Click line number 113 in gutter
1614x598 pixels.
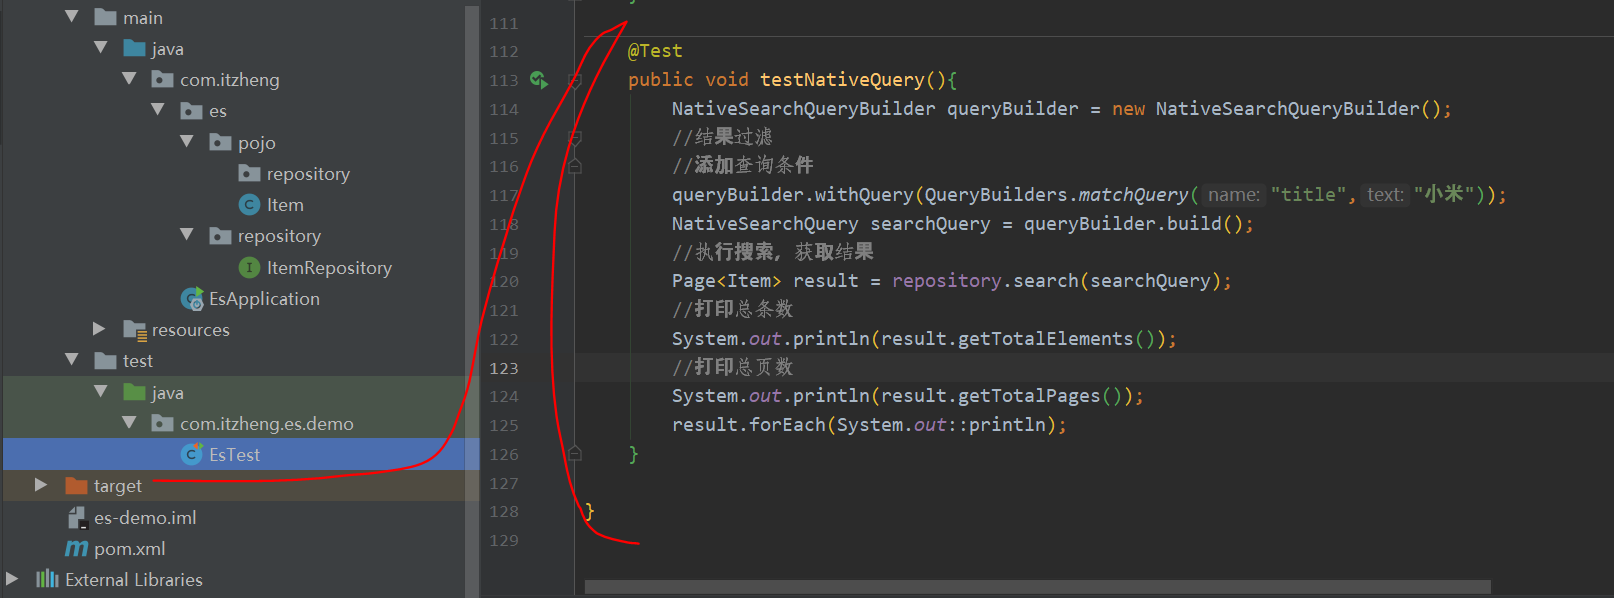(x=503, y=80)
